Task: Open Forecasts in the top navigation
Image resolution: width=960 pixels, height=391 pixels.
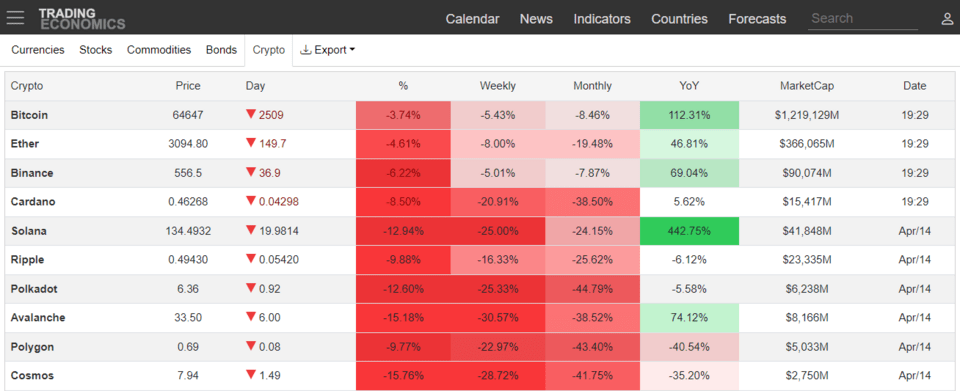Action: [x=757, y=19]
